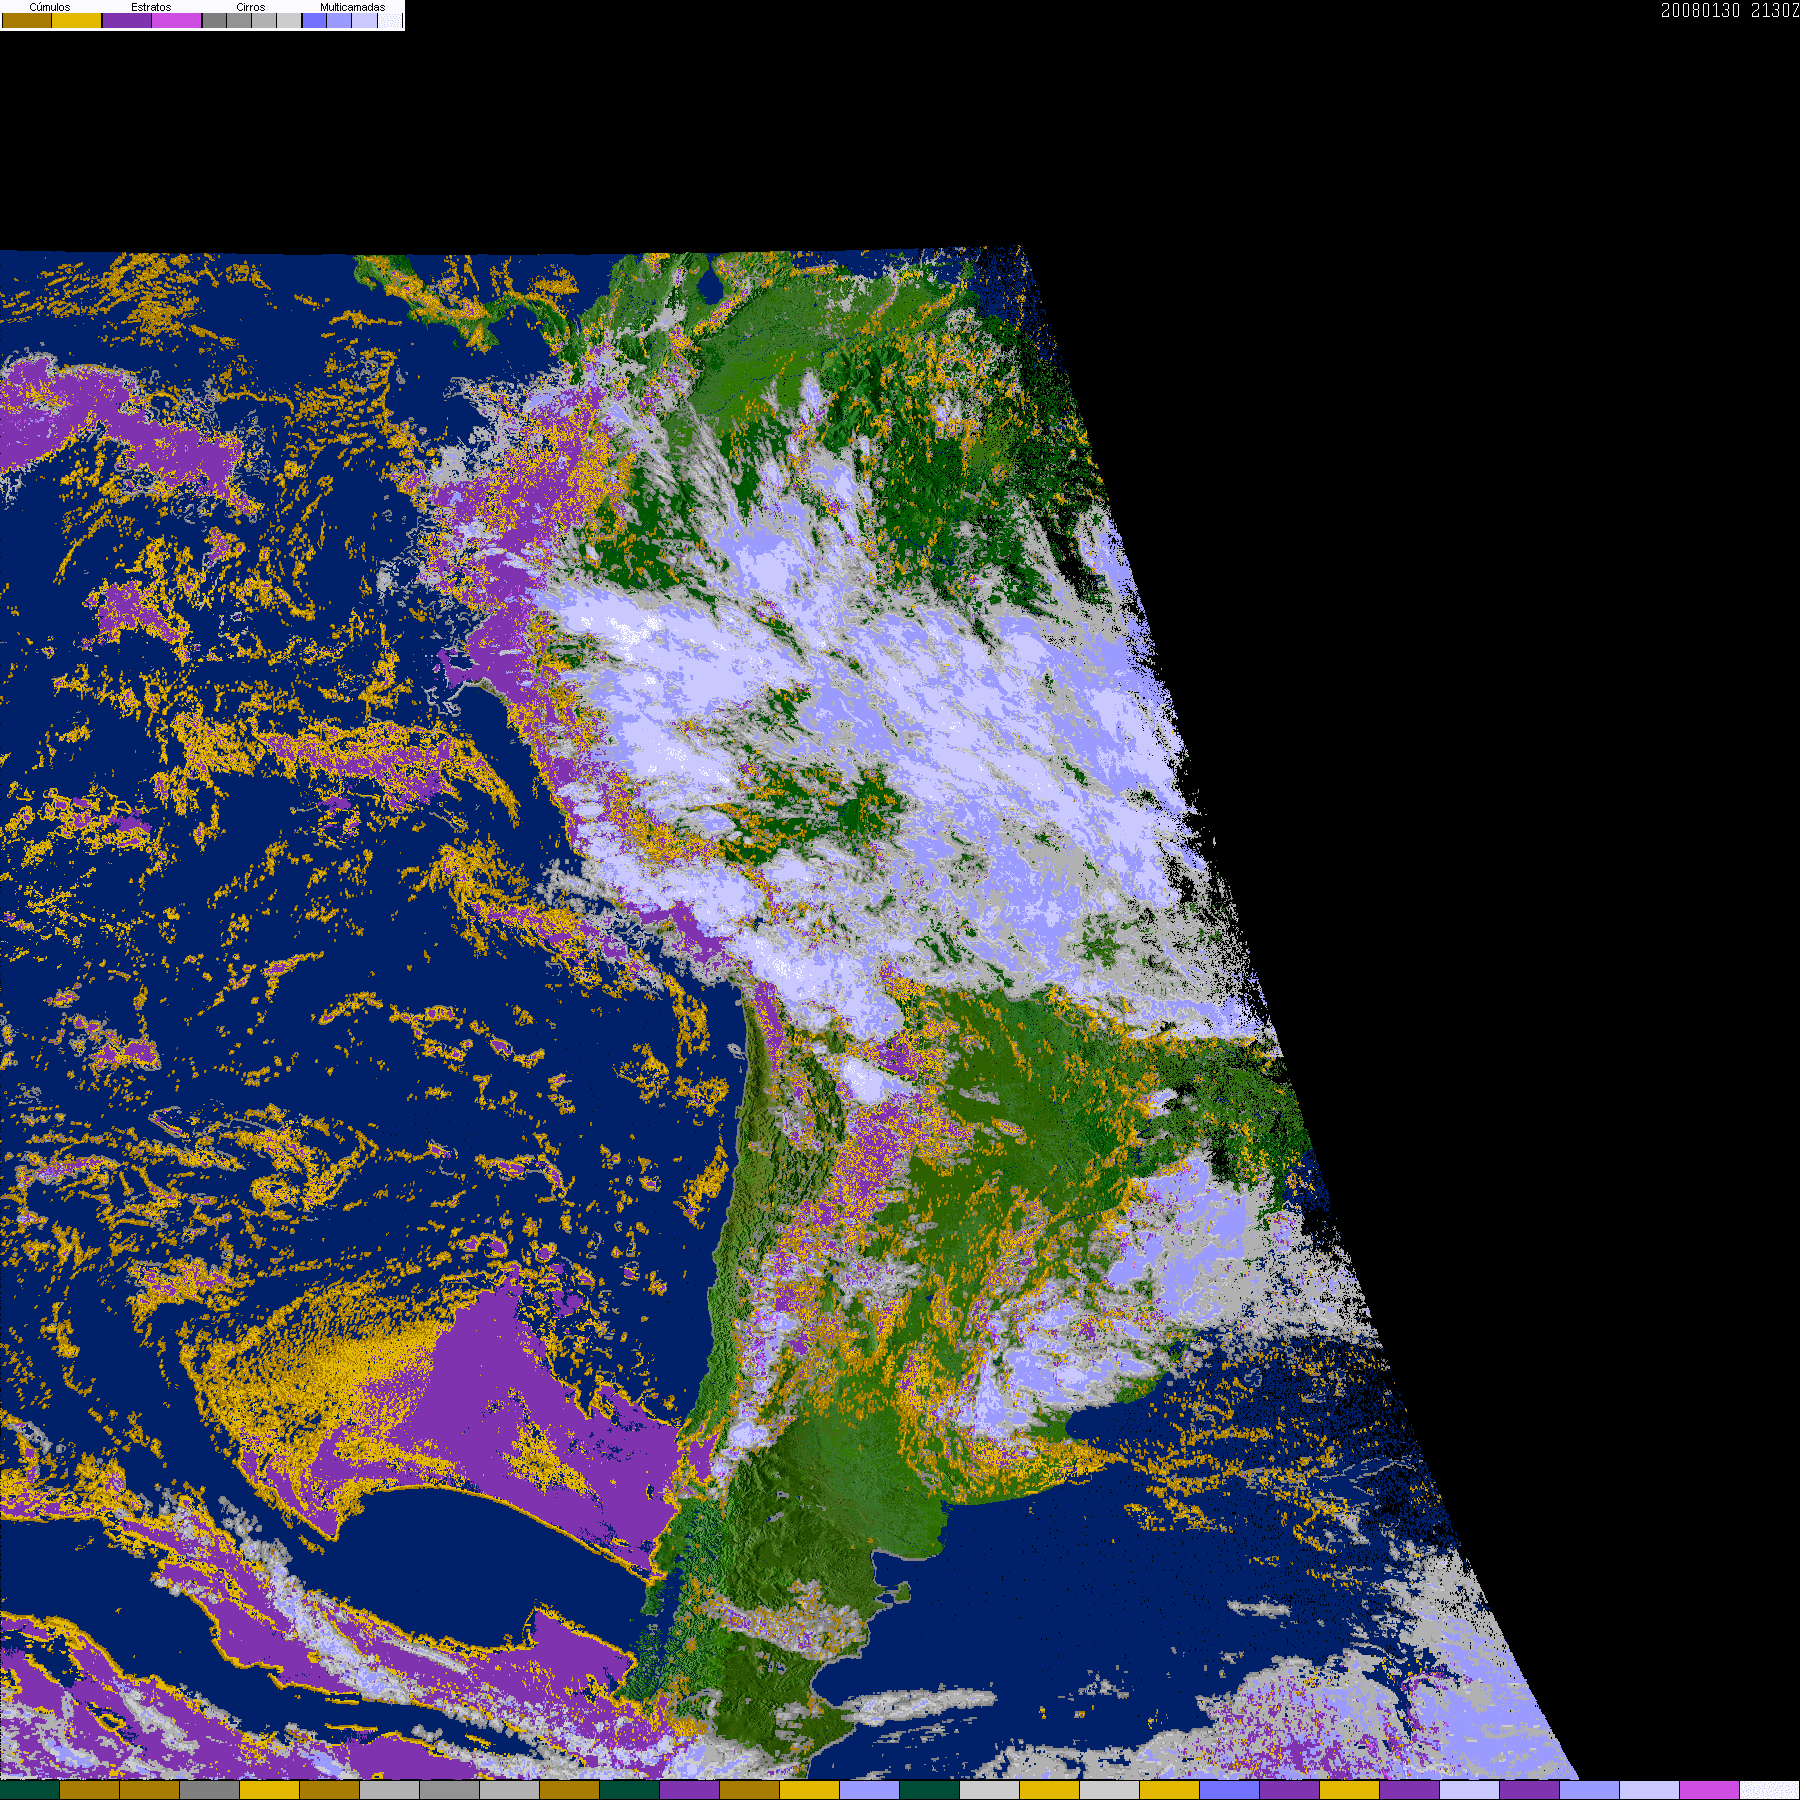Pick the pale lavender Multicamadas legend swatch
Image resolution: width=1800 pixels, height=1800 pixels.
click(x=364, y=21)
